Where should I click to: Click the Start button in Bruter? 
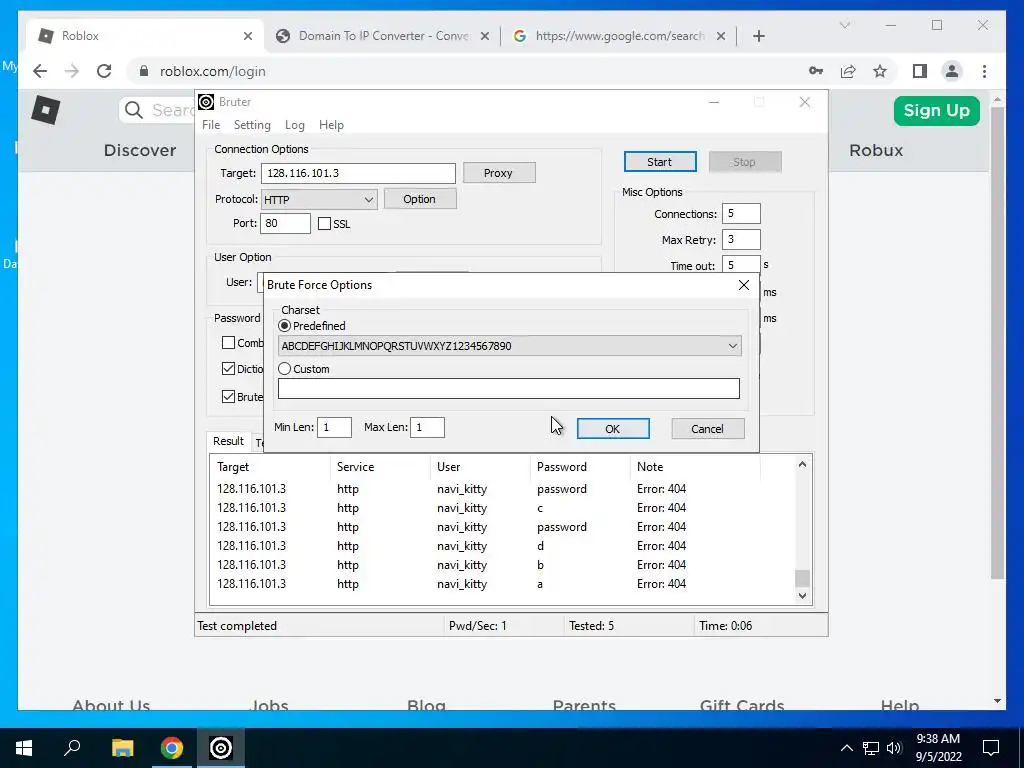660,162
